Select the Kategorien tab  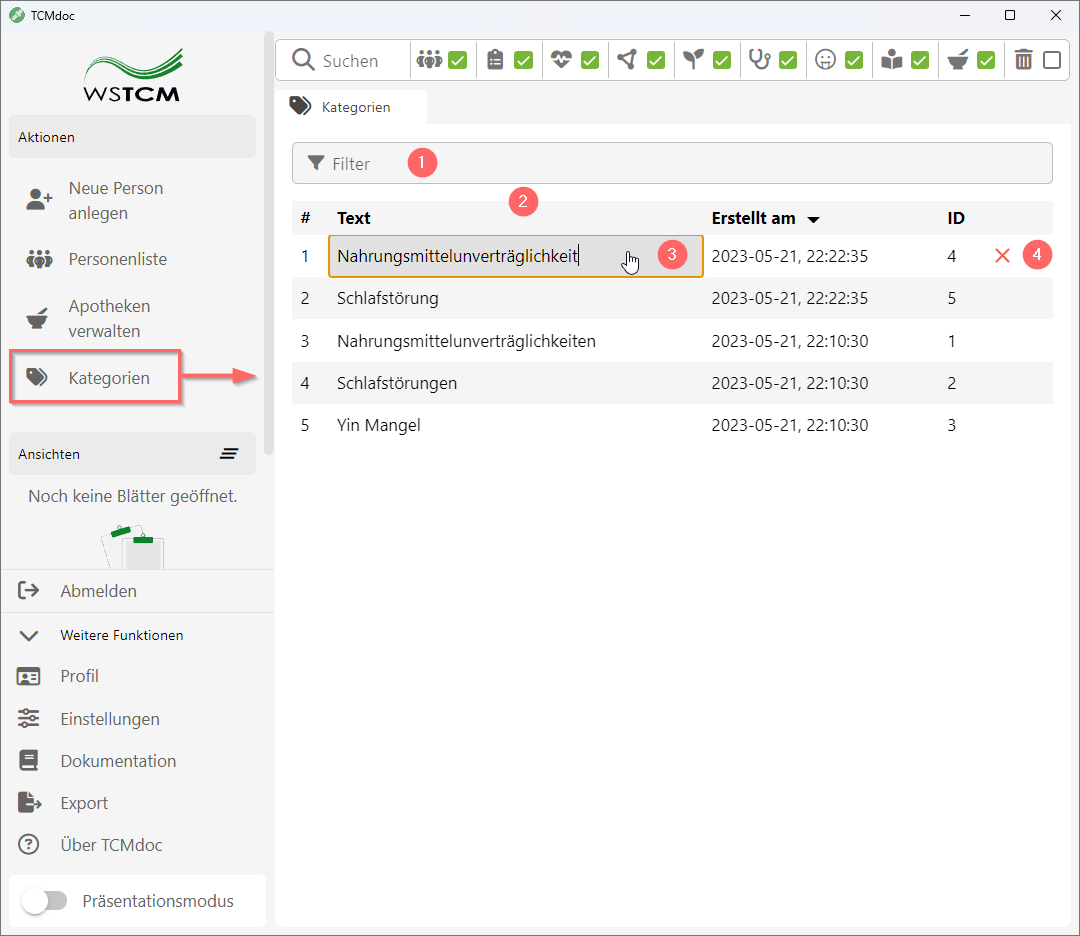point(351,107)
